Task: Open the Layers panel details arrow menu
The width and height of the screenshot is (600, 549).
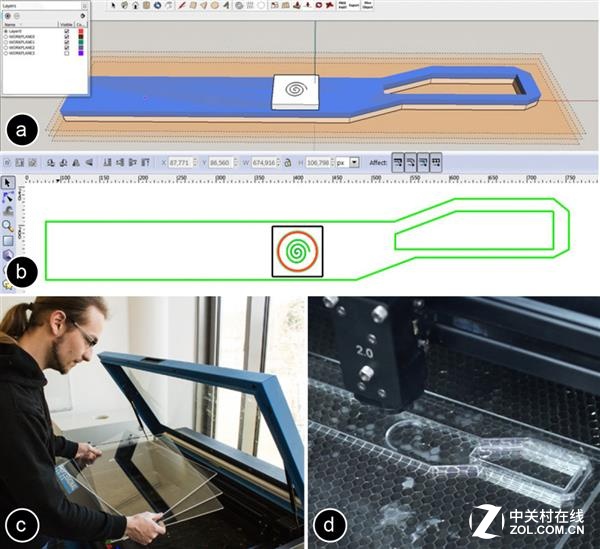Action: tap(83, 16)
